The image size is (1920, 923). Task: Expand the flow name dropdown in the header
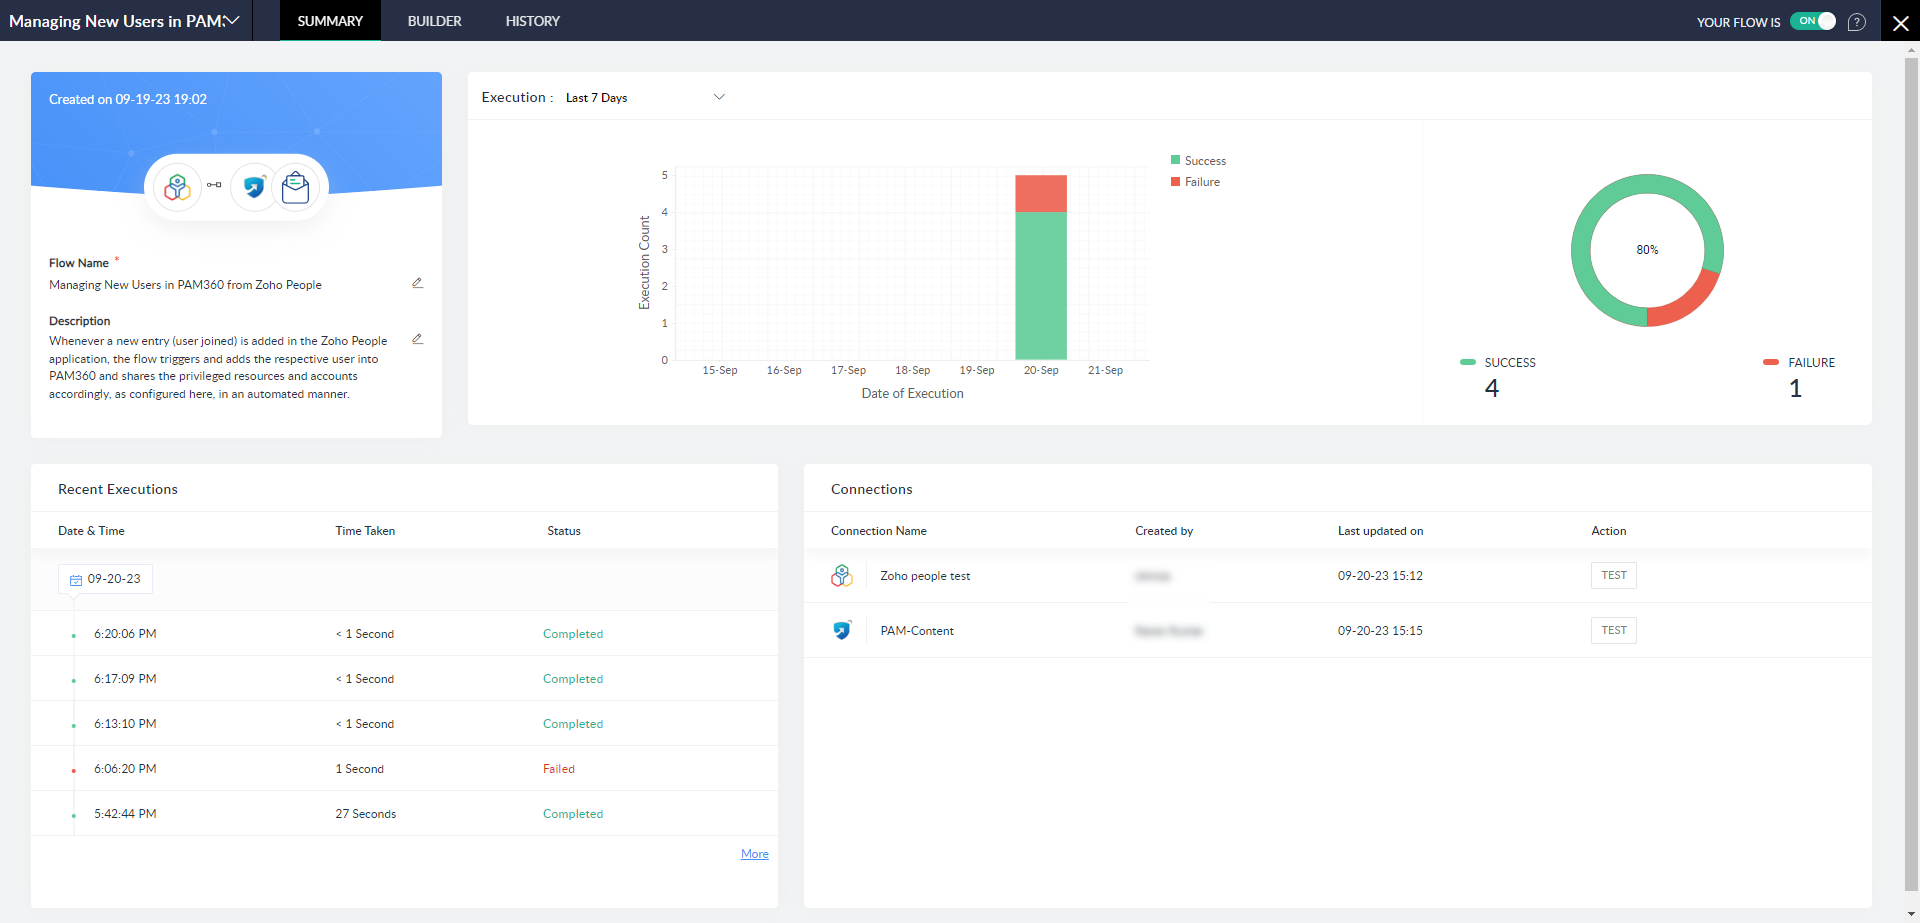coord(232,19)
